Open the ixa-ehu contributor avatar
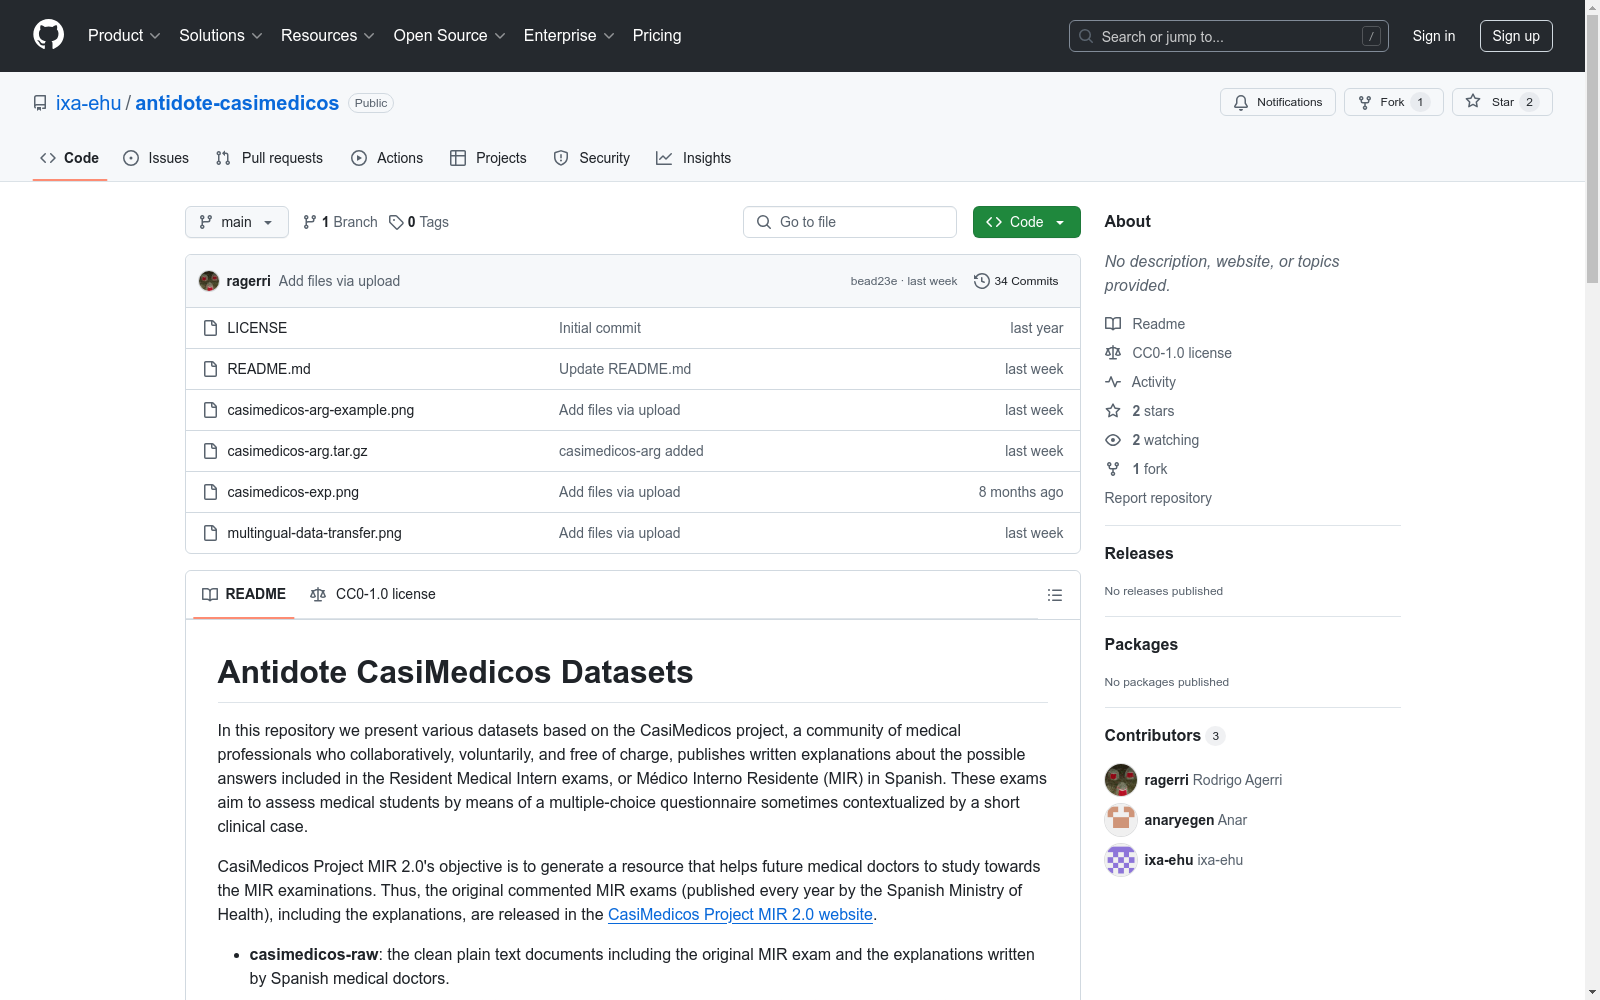 click(x=1121, y=860)
